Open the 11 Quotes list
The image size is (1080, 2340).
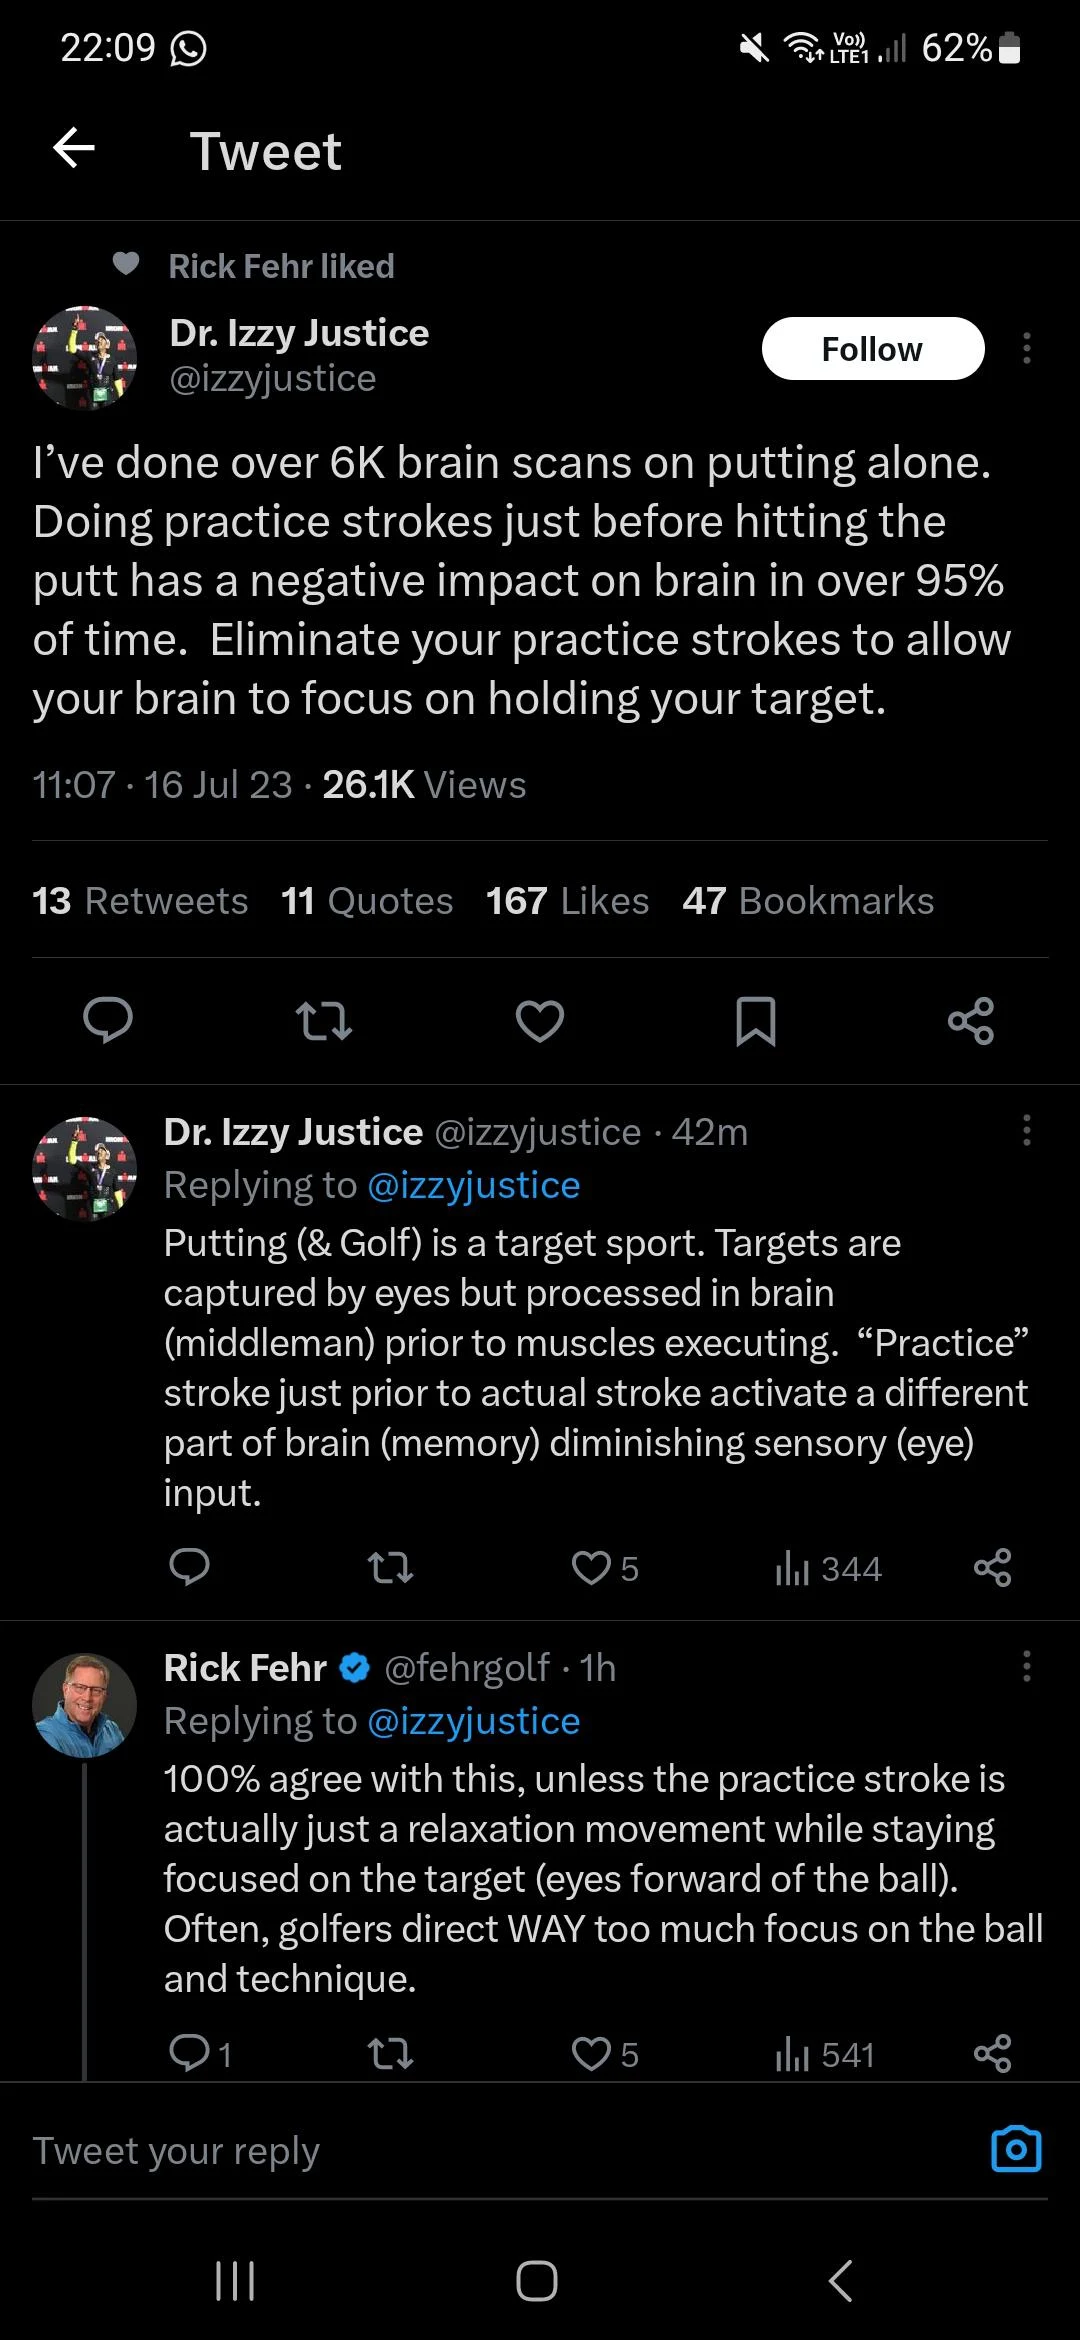point(367,901)
